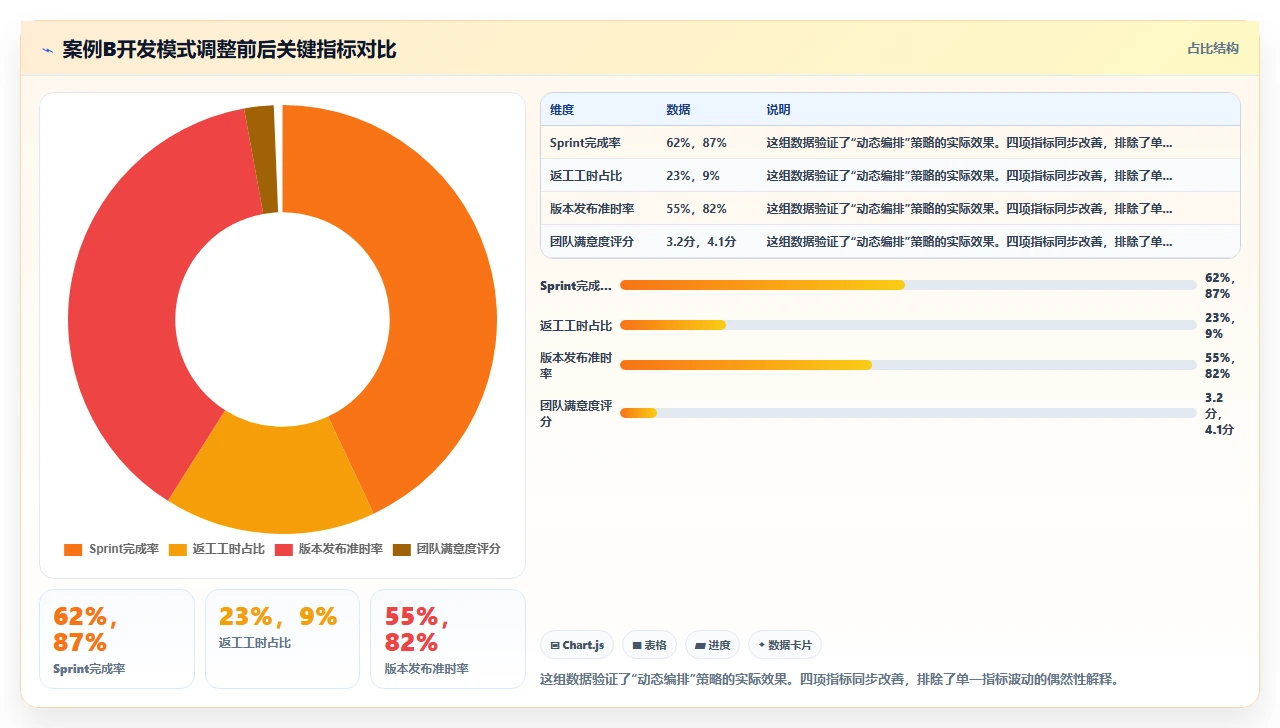Image resolution: width=1280 pixels, height=728 pixels.
Task: Click the lightning icon beside the title
Action: click(x=47, y=50)
